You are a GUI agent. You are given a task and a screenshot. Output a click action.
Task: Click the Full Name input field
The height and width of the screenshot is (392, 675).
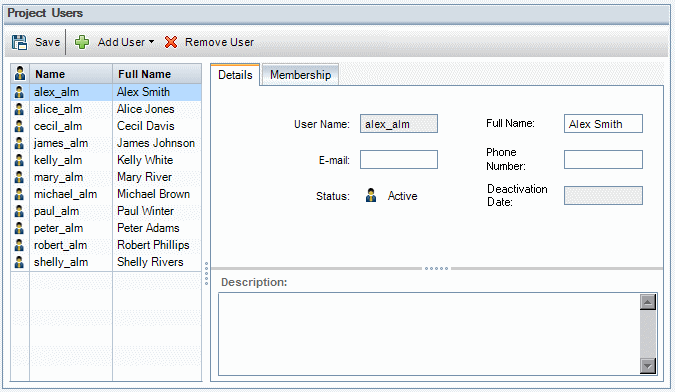[x=603, y=123]
